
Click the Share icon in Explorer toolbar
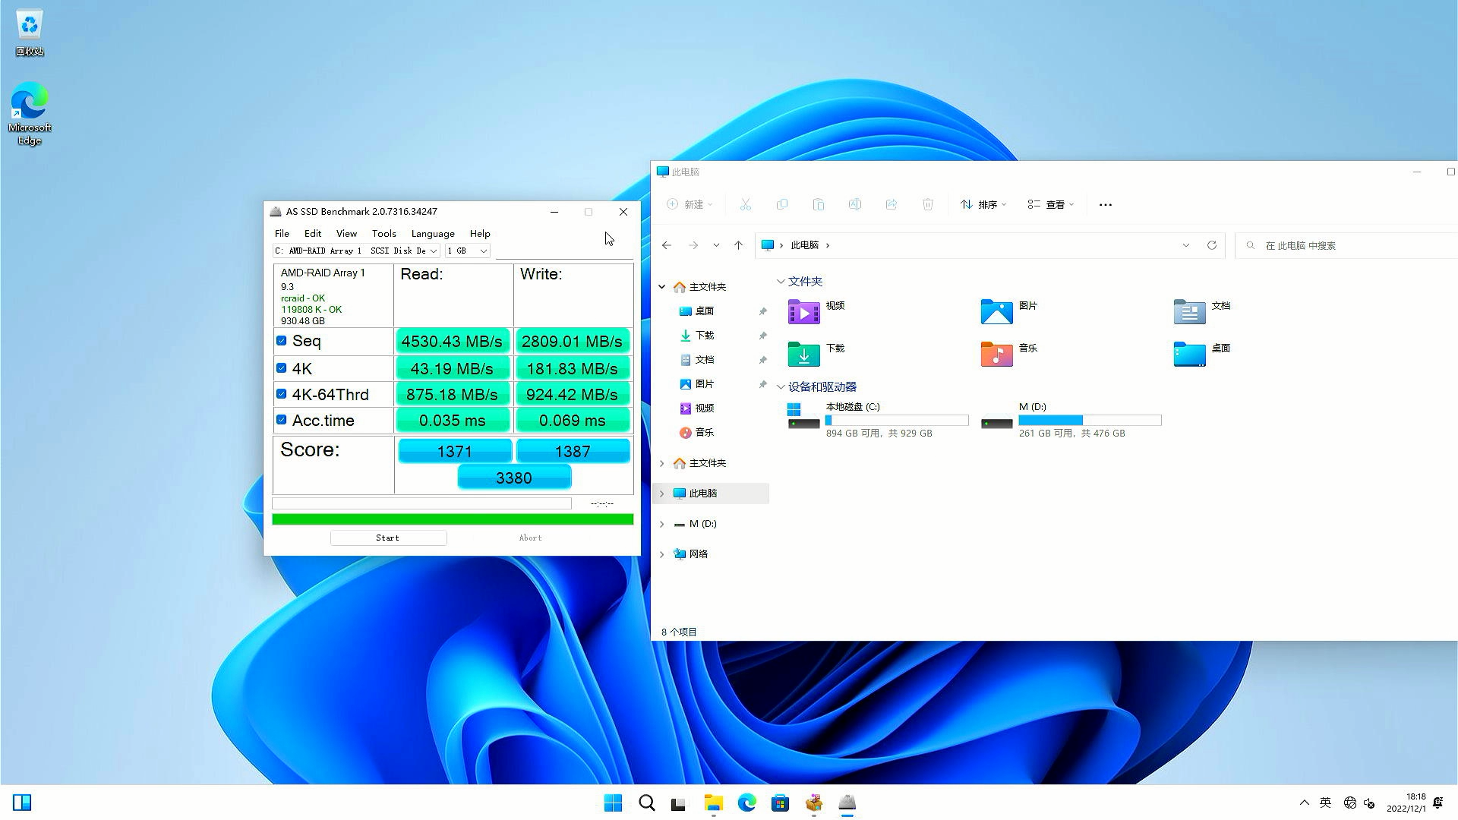tap(891, 204)
